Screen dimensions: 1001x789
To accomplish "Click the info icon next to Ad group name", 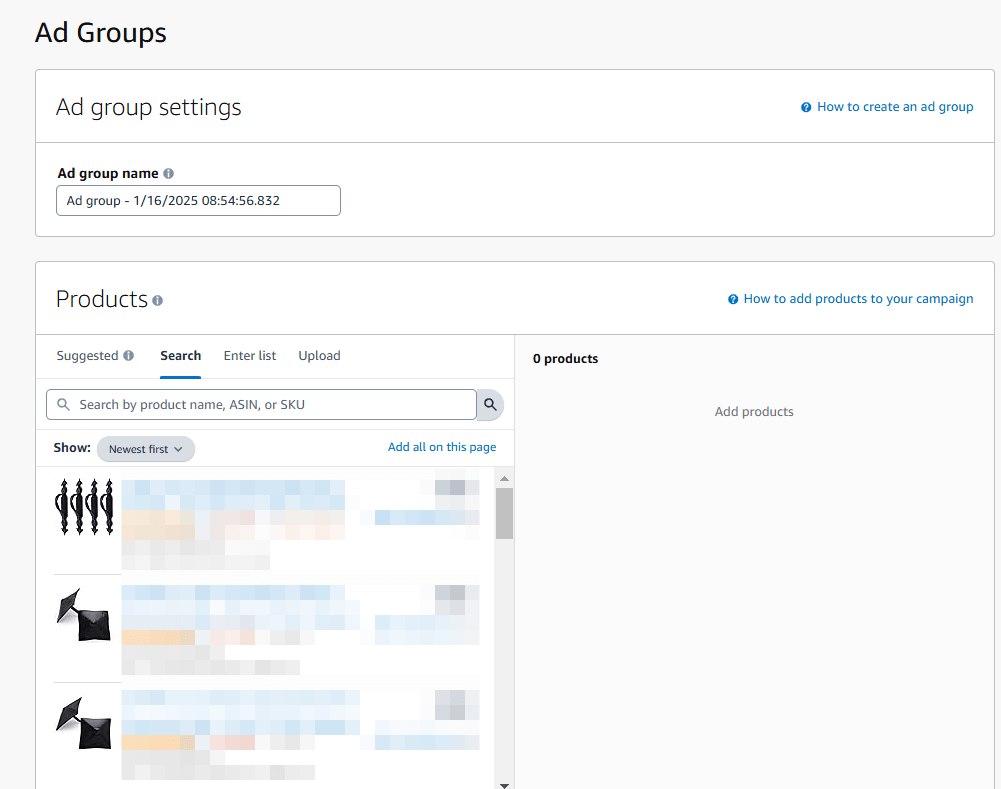I will click(x=168, y=174).
